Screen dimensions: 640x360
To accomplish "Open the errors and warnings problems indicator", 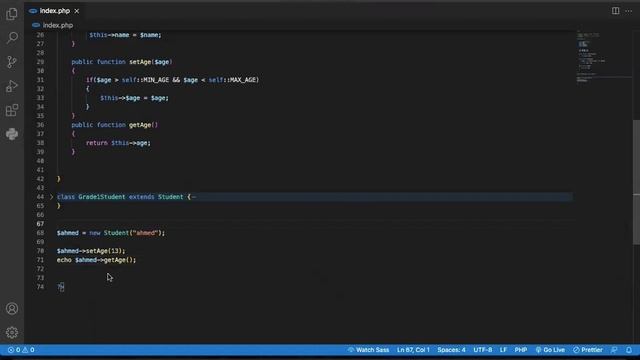I will pyautogui.click(x=21, y=350).
